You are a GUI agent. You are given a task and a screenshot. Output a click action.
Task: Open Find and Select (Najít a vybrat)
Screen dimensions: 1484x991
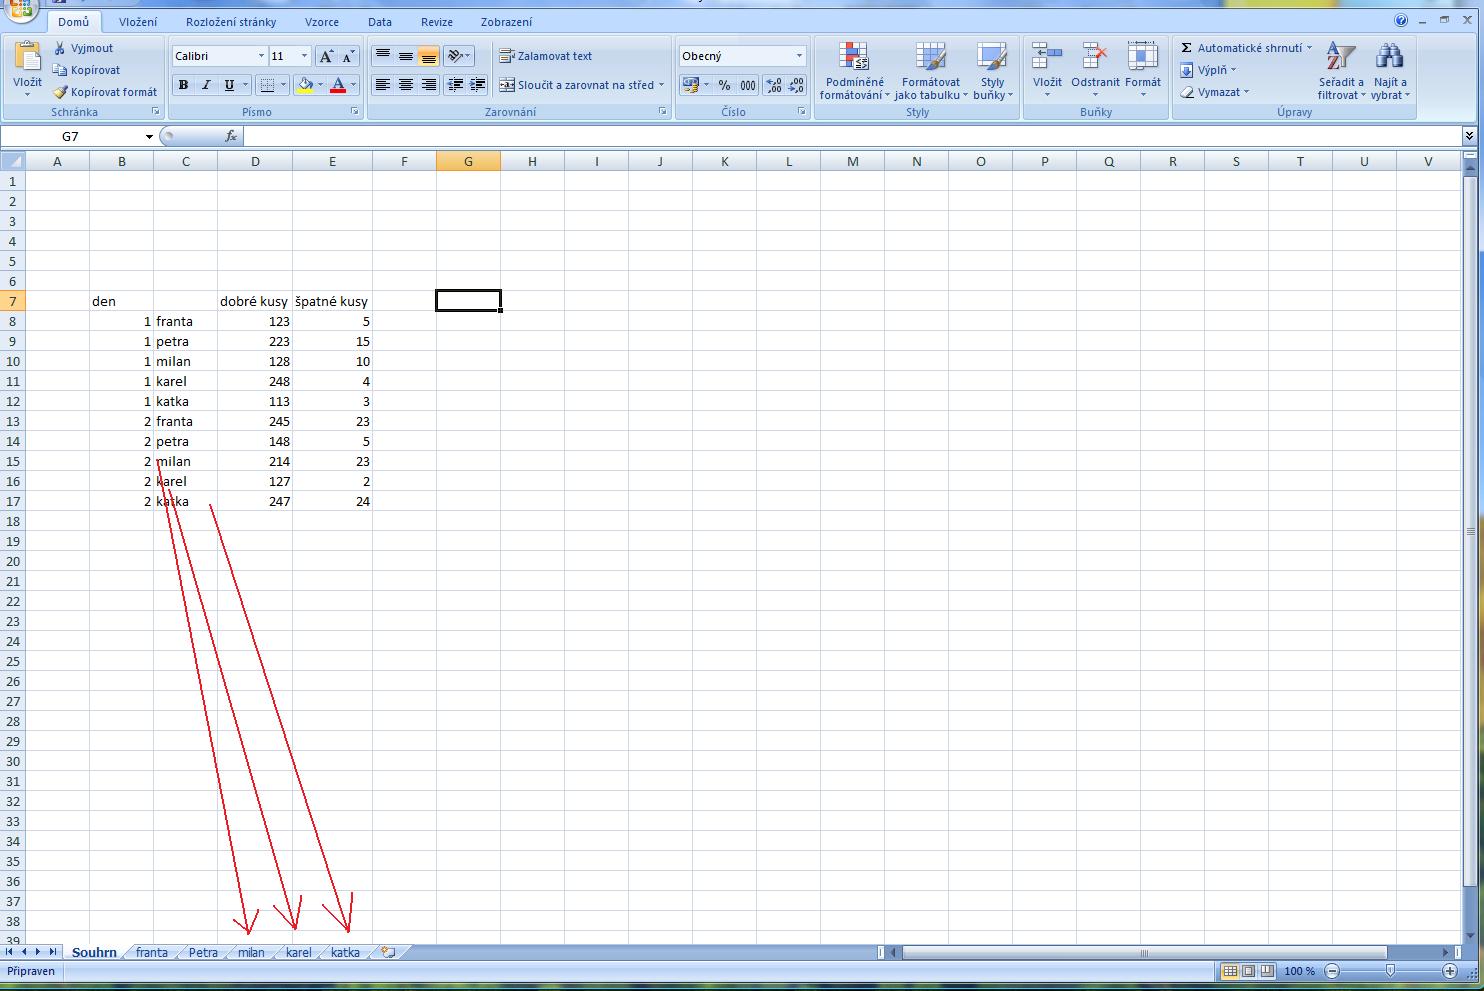pyautogui.click(x=1389, y=71)
